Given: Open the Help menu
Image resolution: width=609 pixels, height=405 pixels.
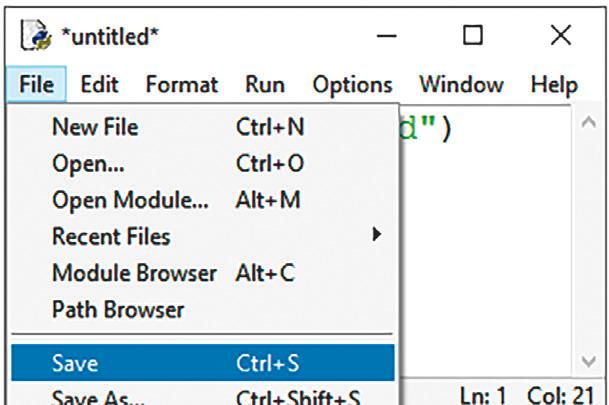Looking at the screenshot, I should coord(554,85).
